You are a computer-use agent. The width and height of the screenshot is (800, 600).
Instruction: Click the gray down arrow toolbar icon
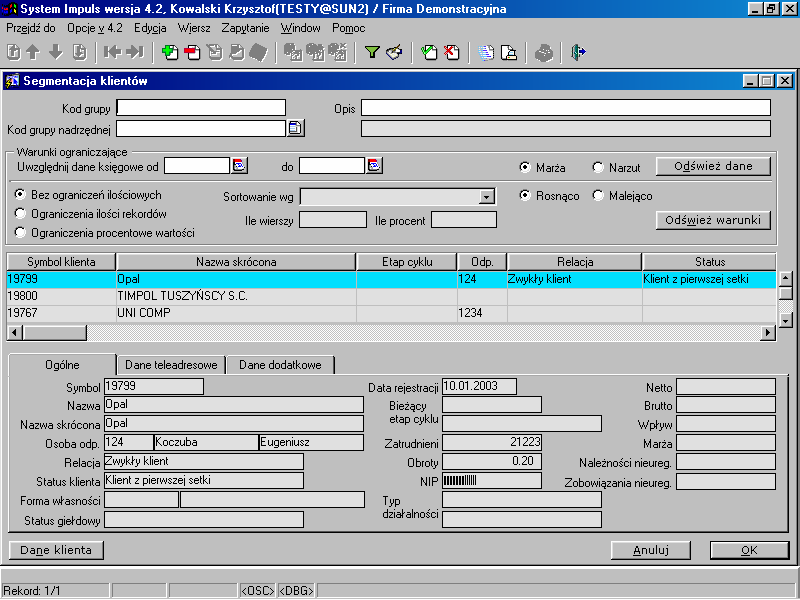pos(56,52)
